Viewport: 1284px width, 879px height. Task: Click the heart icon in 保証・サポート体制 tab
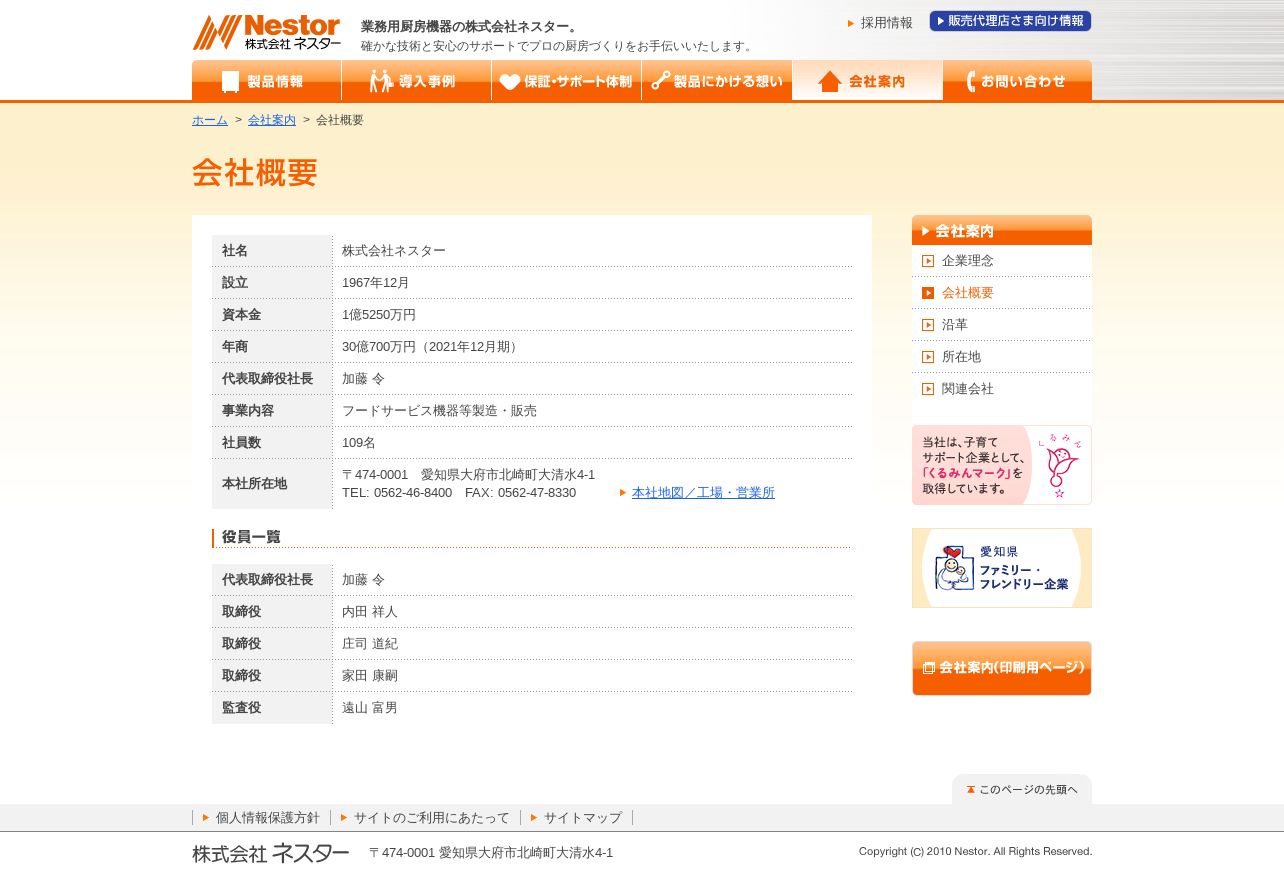click(x=510, y=82)
